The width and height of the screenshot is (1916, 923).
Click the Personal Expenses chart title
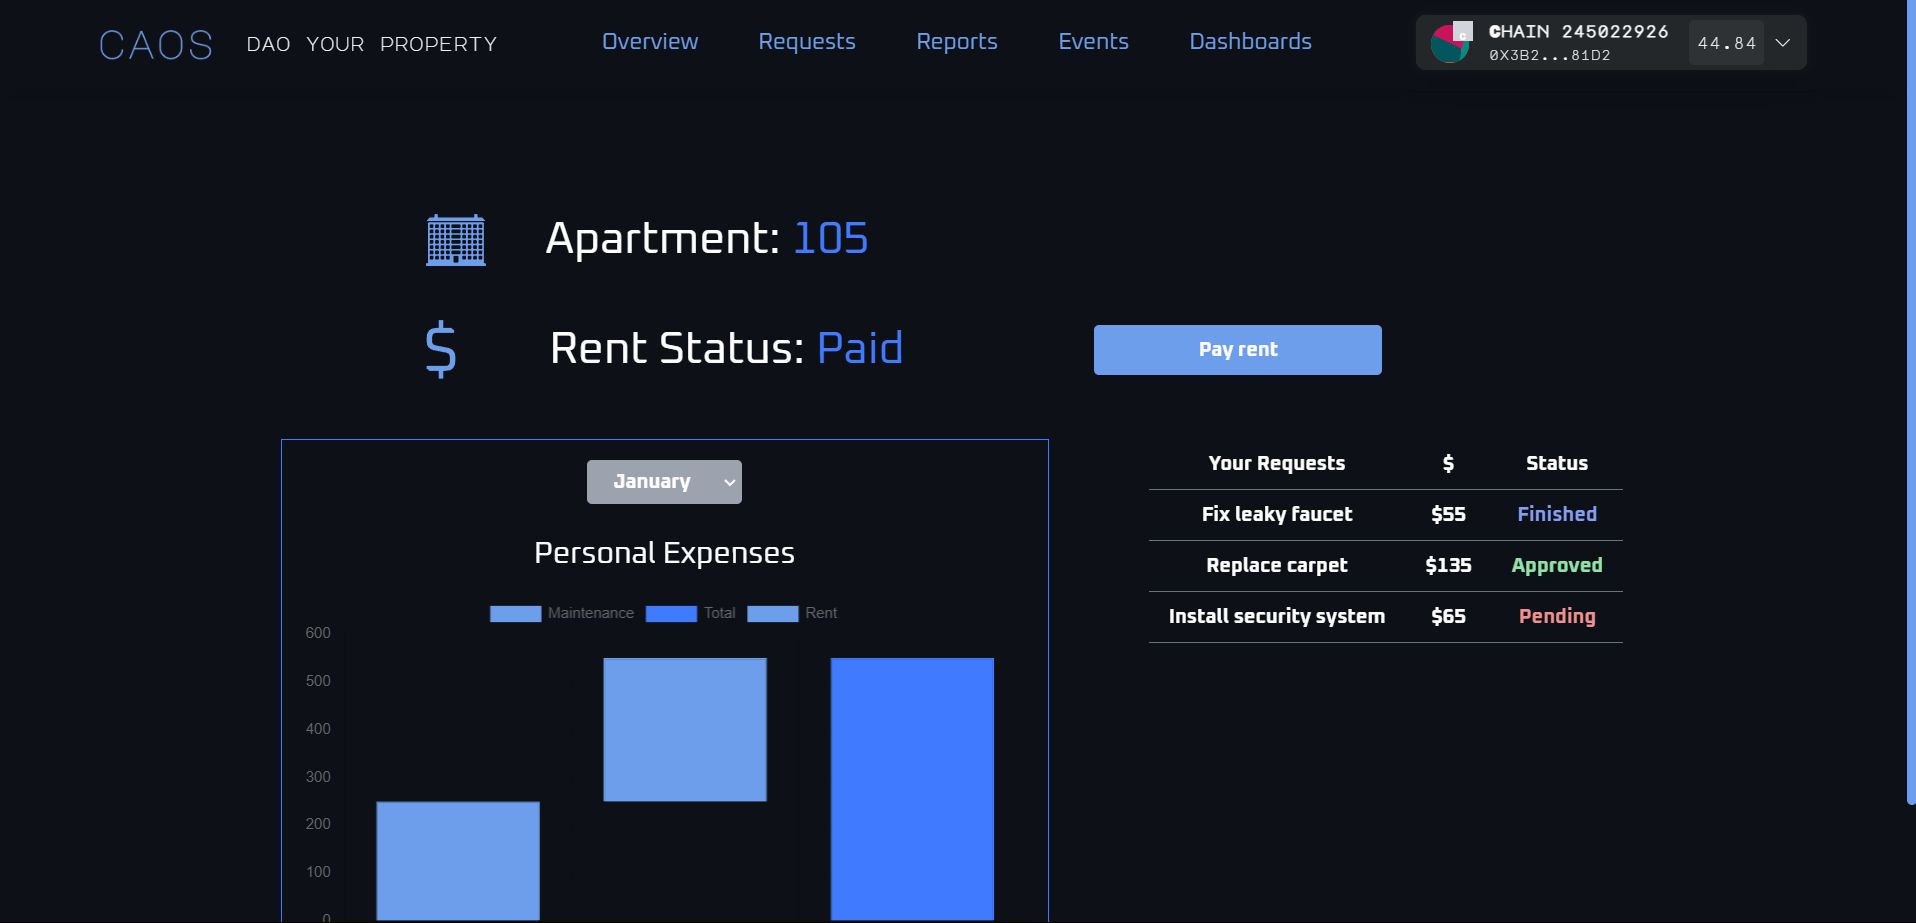click(664, 553)
